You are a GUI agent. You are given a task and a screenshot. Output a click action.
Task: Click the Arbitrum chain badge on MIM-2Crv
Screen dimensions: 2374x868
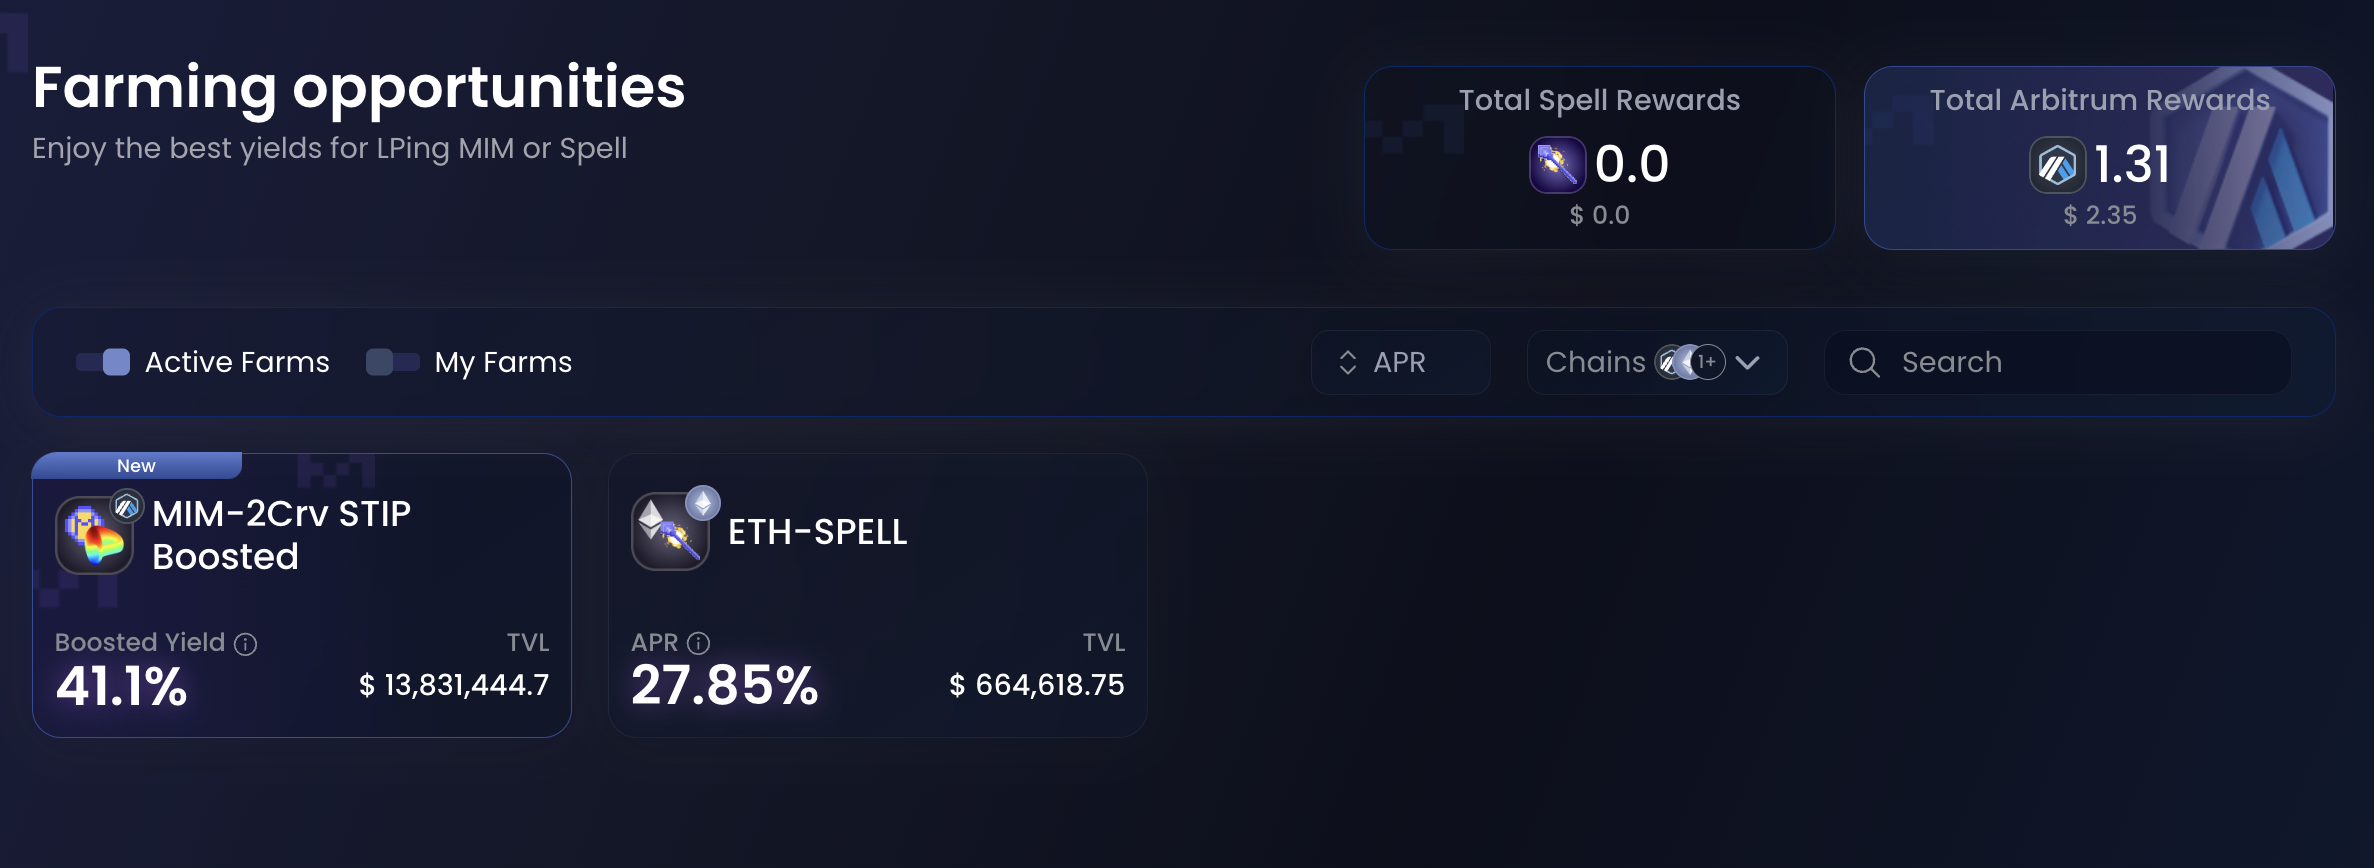[x=127, y=507]
